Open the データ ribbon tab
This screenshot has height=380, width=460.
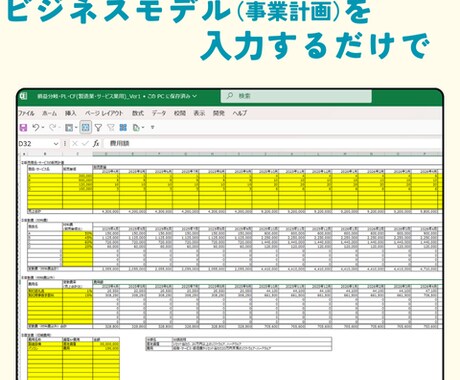[x=159, y=113]
